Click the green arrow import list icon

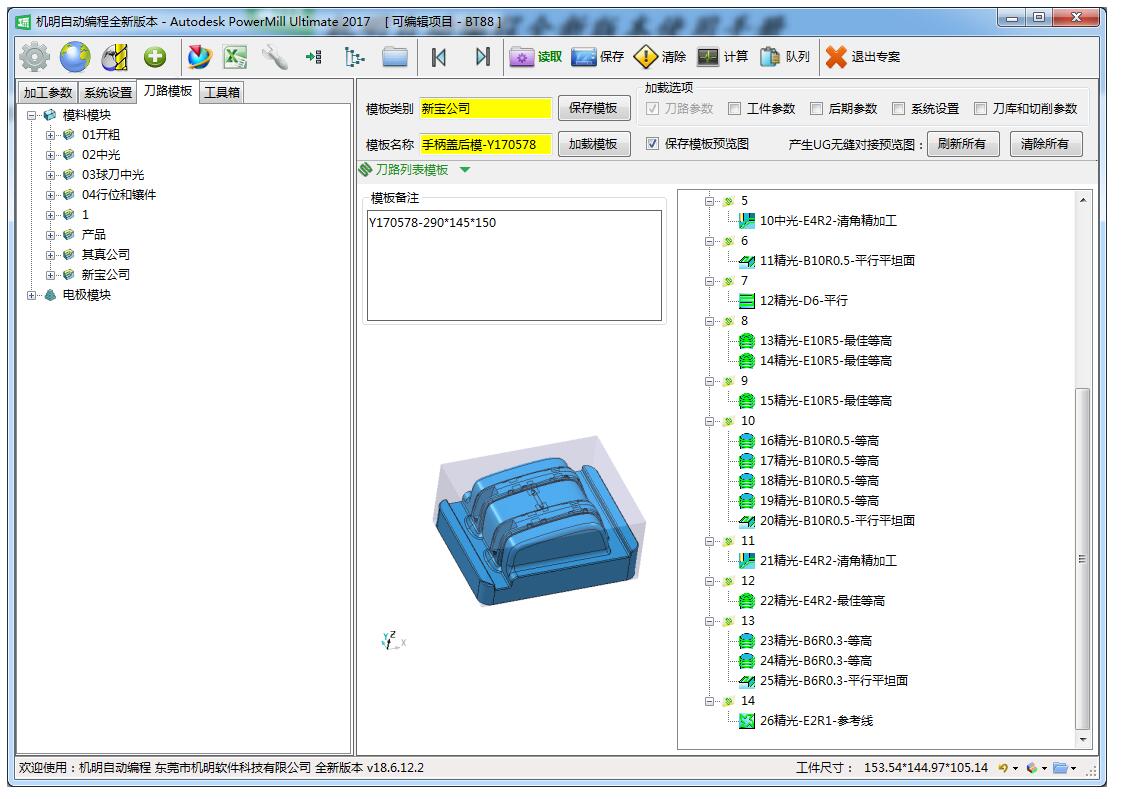tap(314, 56)
